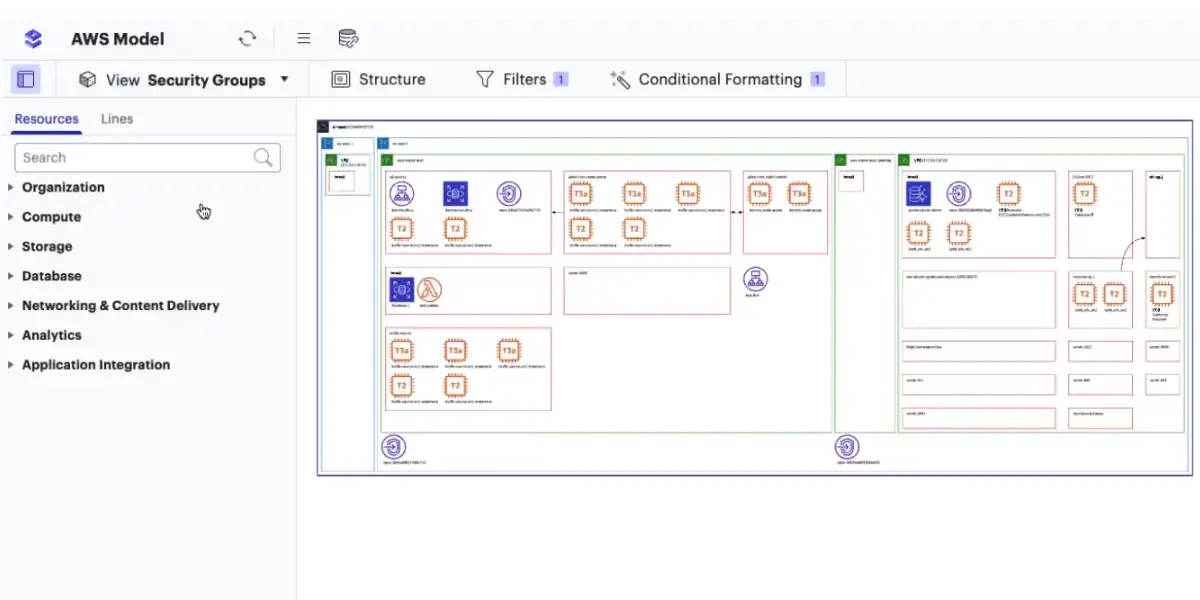Select the RDS database icon in the diagram
This screenshot has width=1200, height=600.
919,194
